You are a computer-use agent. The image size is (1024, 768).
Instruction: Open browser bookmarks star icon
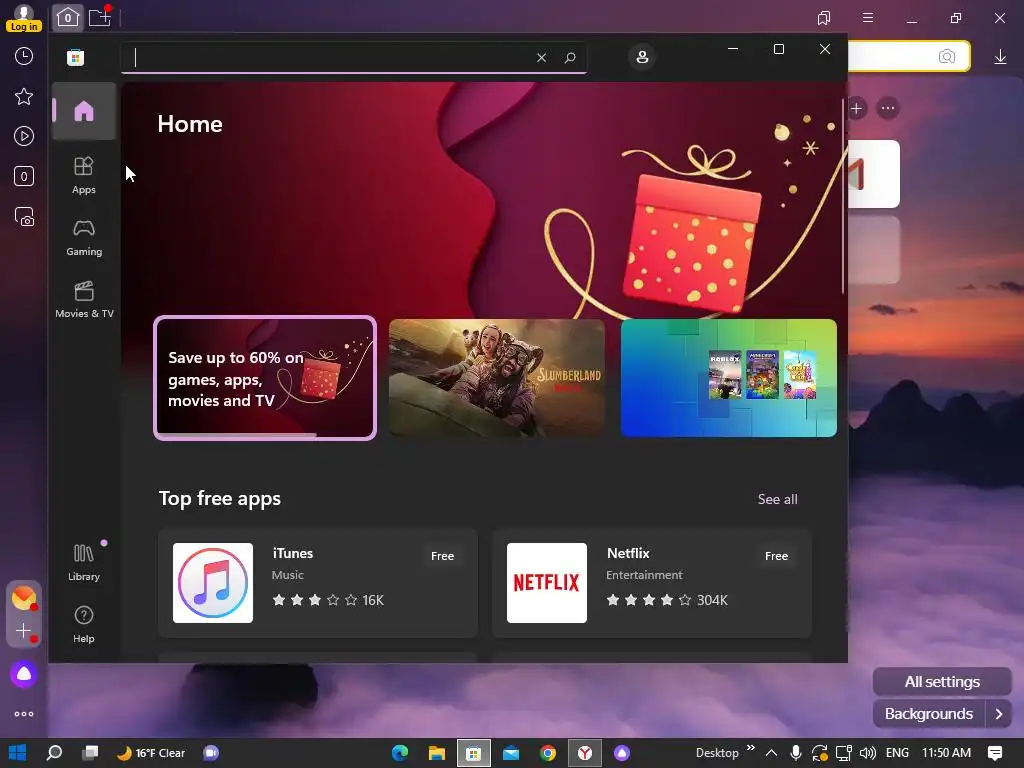(24, 97)
